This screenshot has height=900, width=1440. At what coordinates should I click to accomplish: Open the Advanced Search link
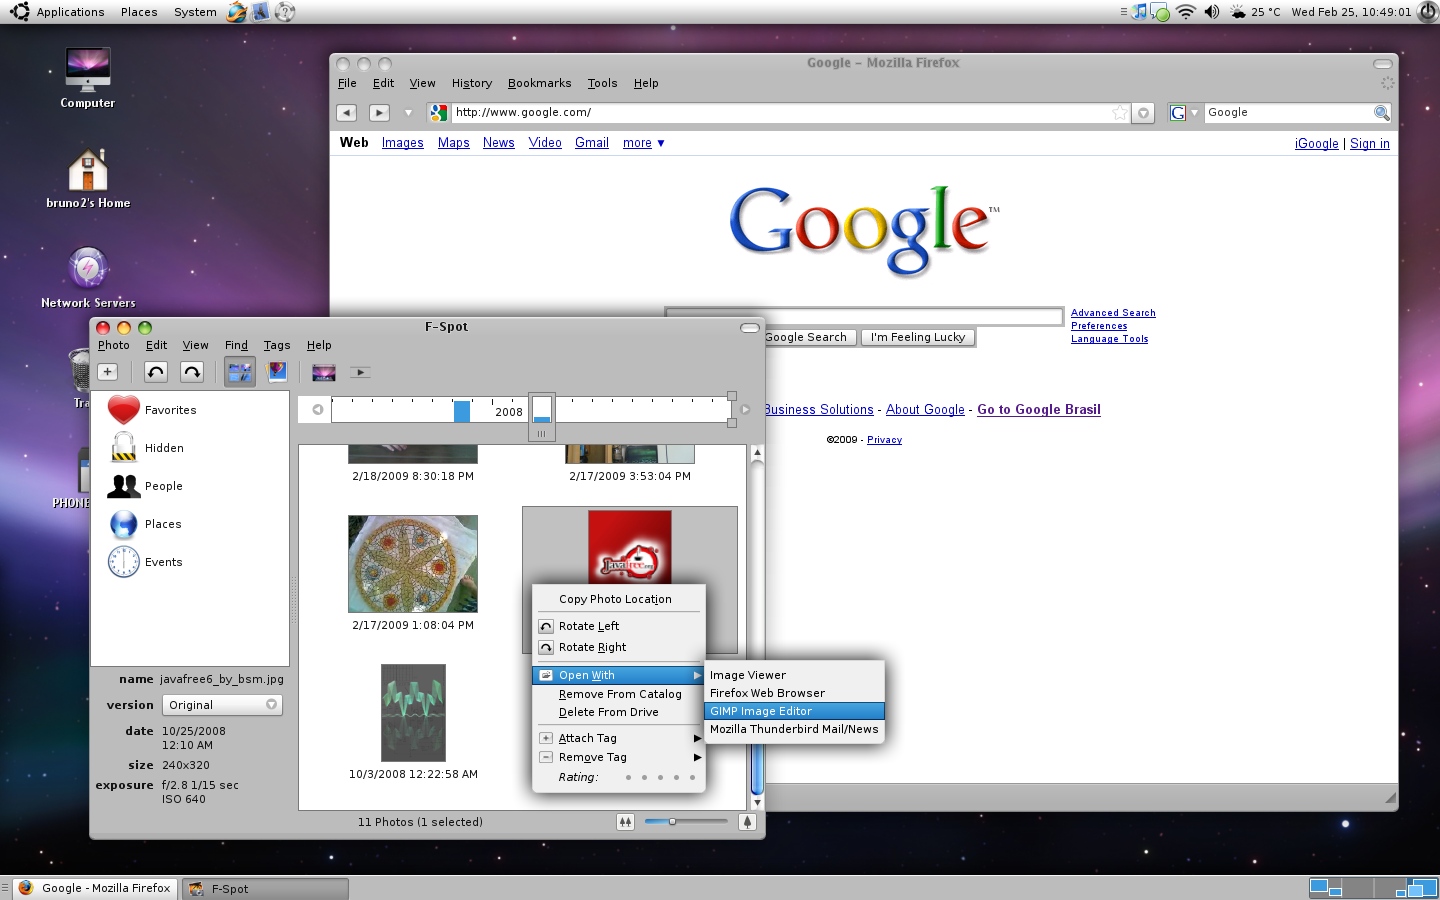[x=1113, y=313]
